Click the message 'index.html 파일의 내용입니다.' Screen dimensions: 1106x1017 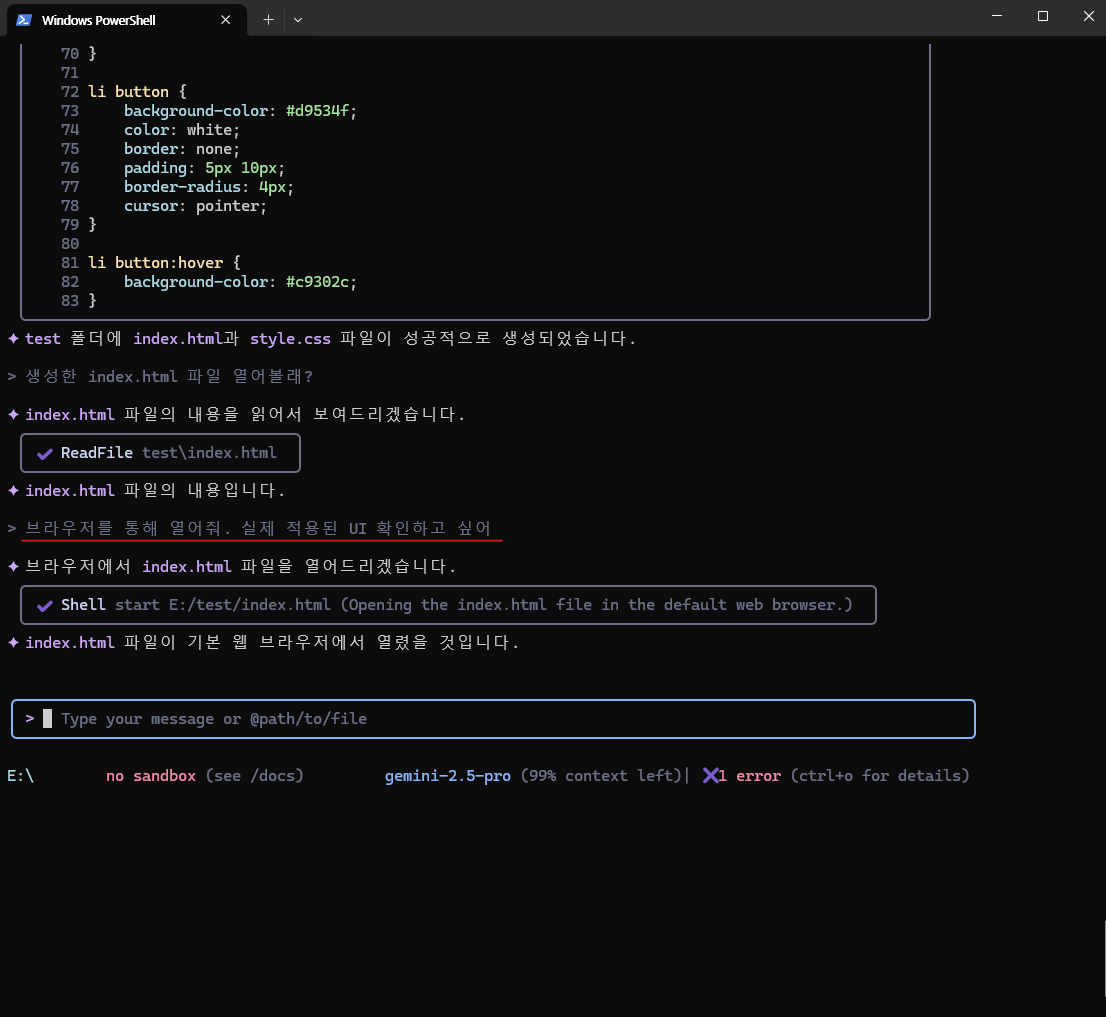coord(155,490)
